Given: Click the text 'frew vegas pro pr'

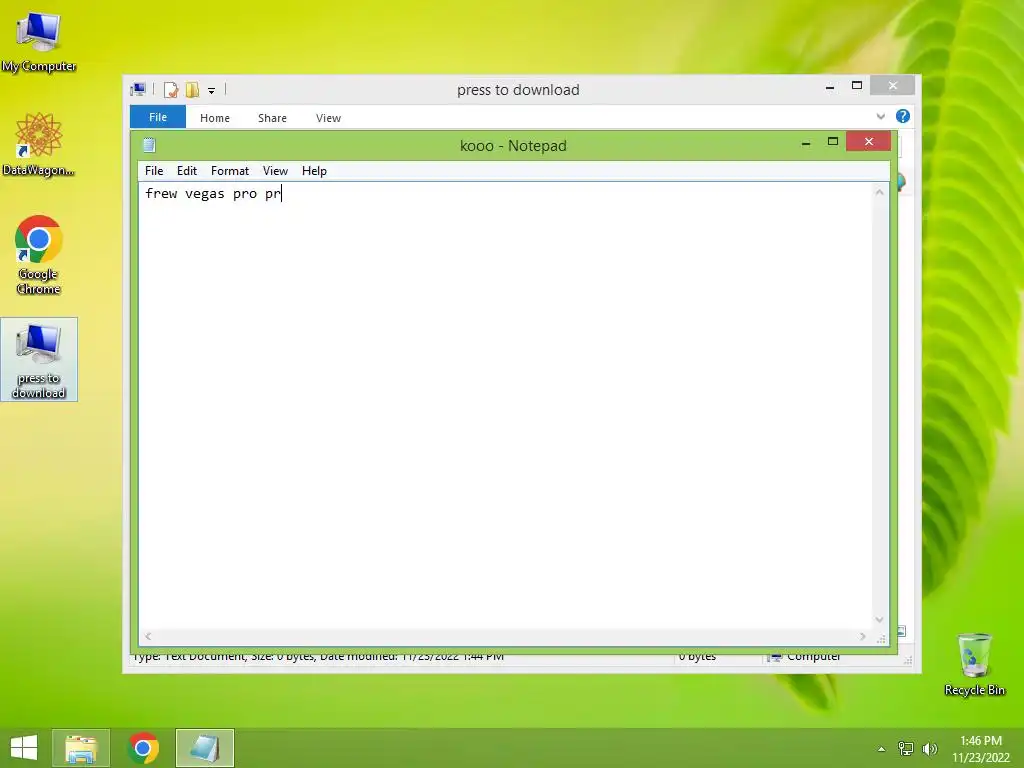Looking at the screenshot, I should 213,194.
